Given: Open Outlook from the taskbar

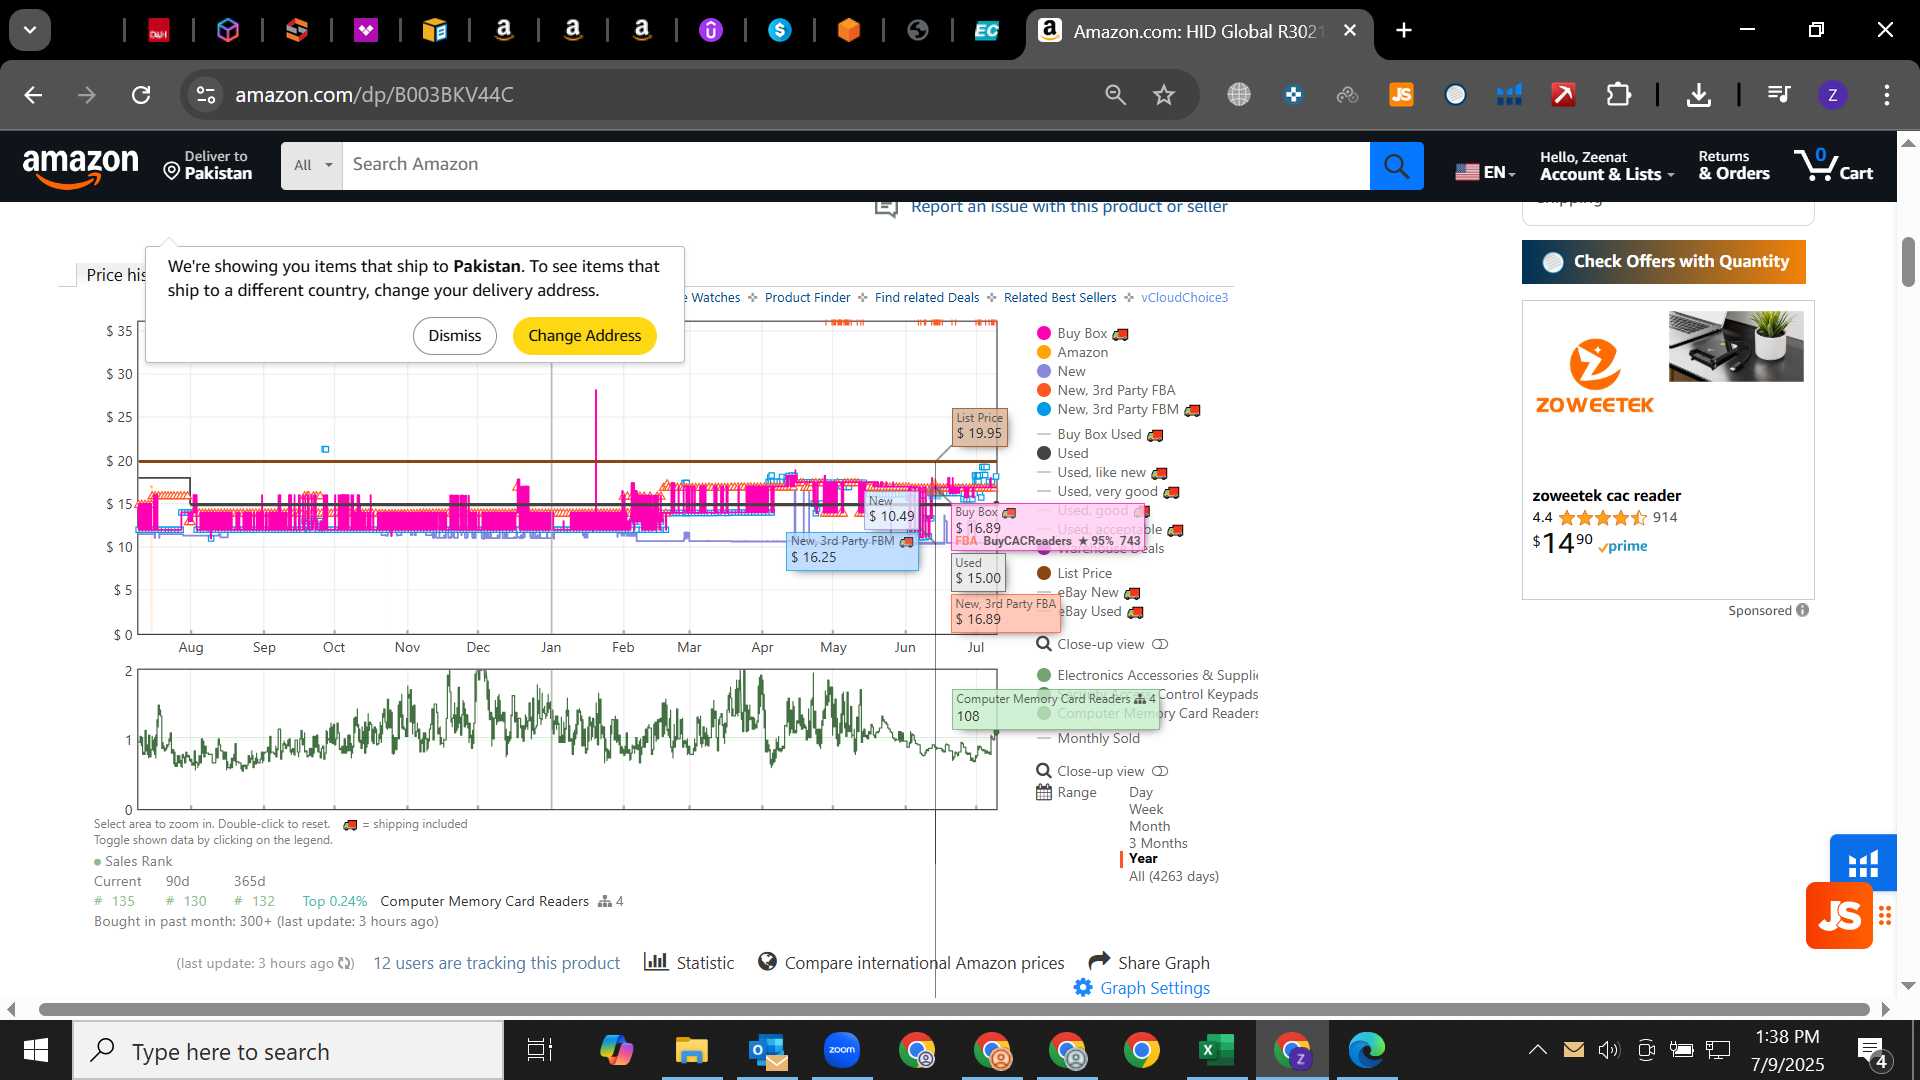Looking at the screenshot, I should tap(767, 1050).
